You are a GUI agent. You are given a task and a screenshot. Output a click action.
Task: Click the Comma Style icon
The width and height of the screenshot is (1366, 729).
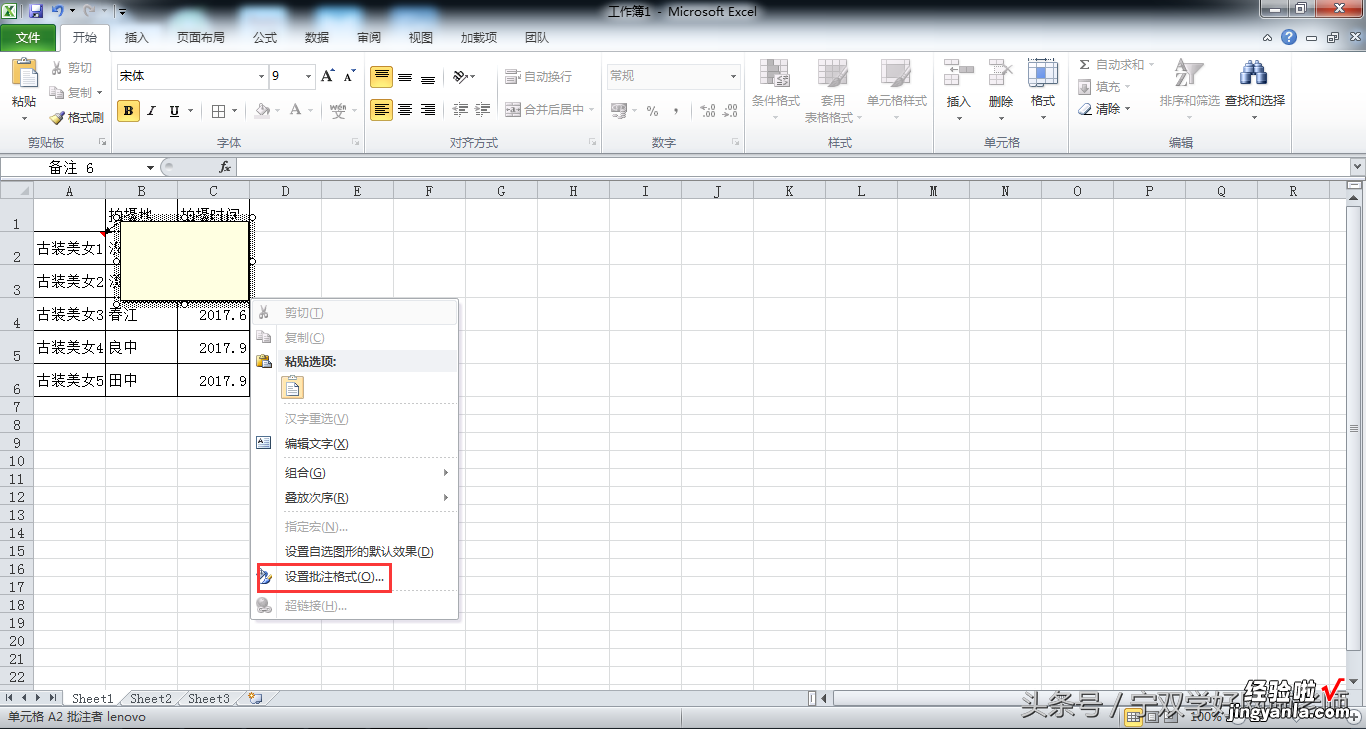[676, 111]
